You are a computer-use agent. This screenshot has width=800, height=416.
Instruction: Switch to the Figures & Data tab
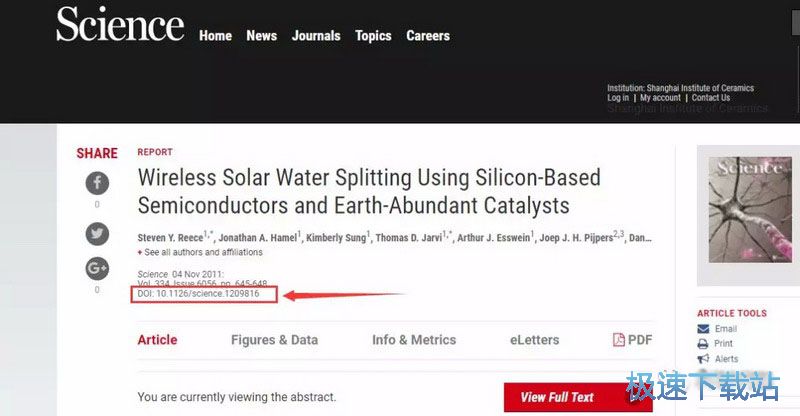[x=274, y=340]
